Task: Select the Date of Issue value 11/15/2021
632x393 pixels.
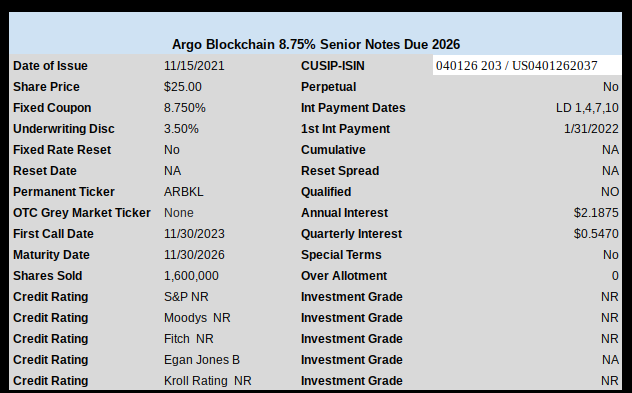Action: coord(194,66)
